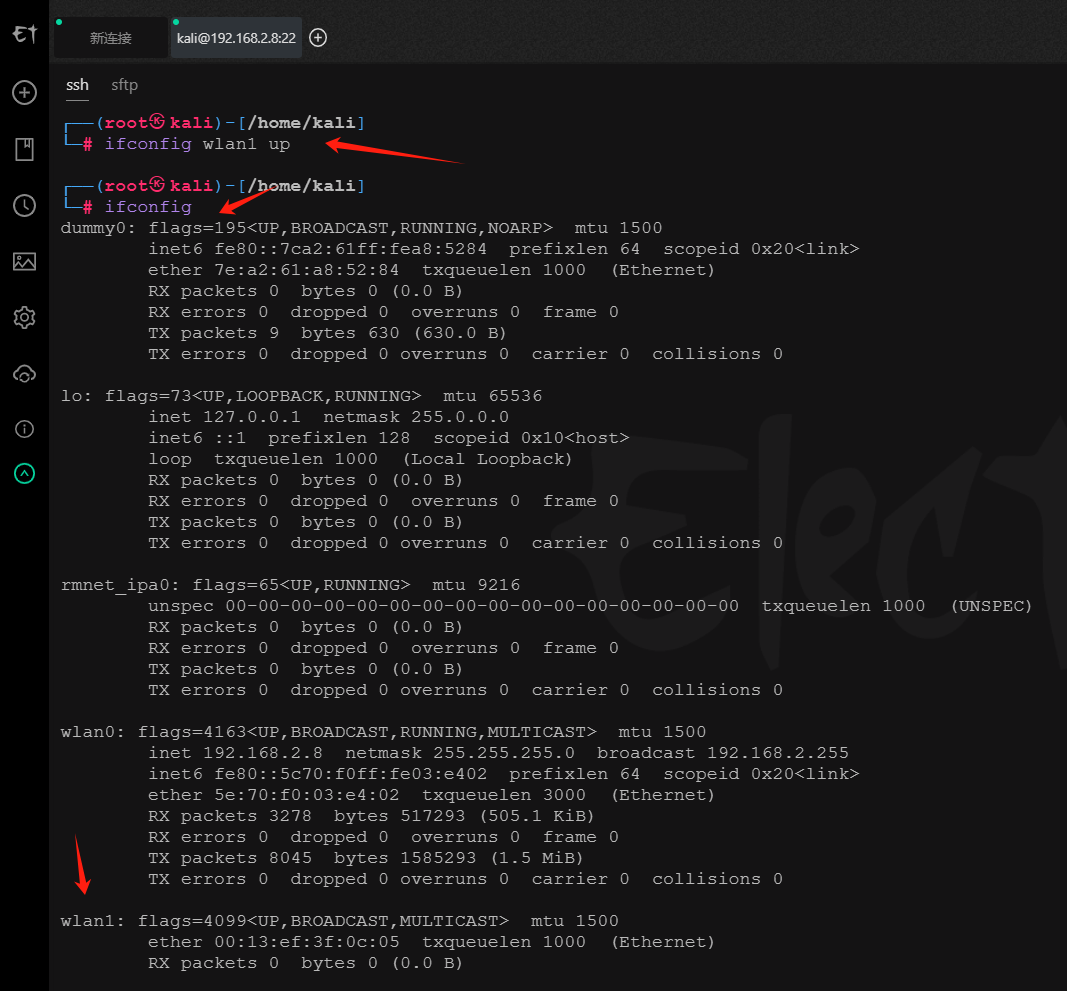Click the wlan1 interface flags line
1067x991 pixels.
340,920
